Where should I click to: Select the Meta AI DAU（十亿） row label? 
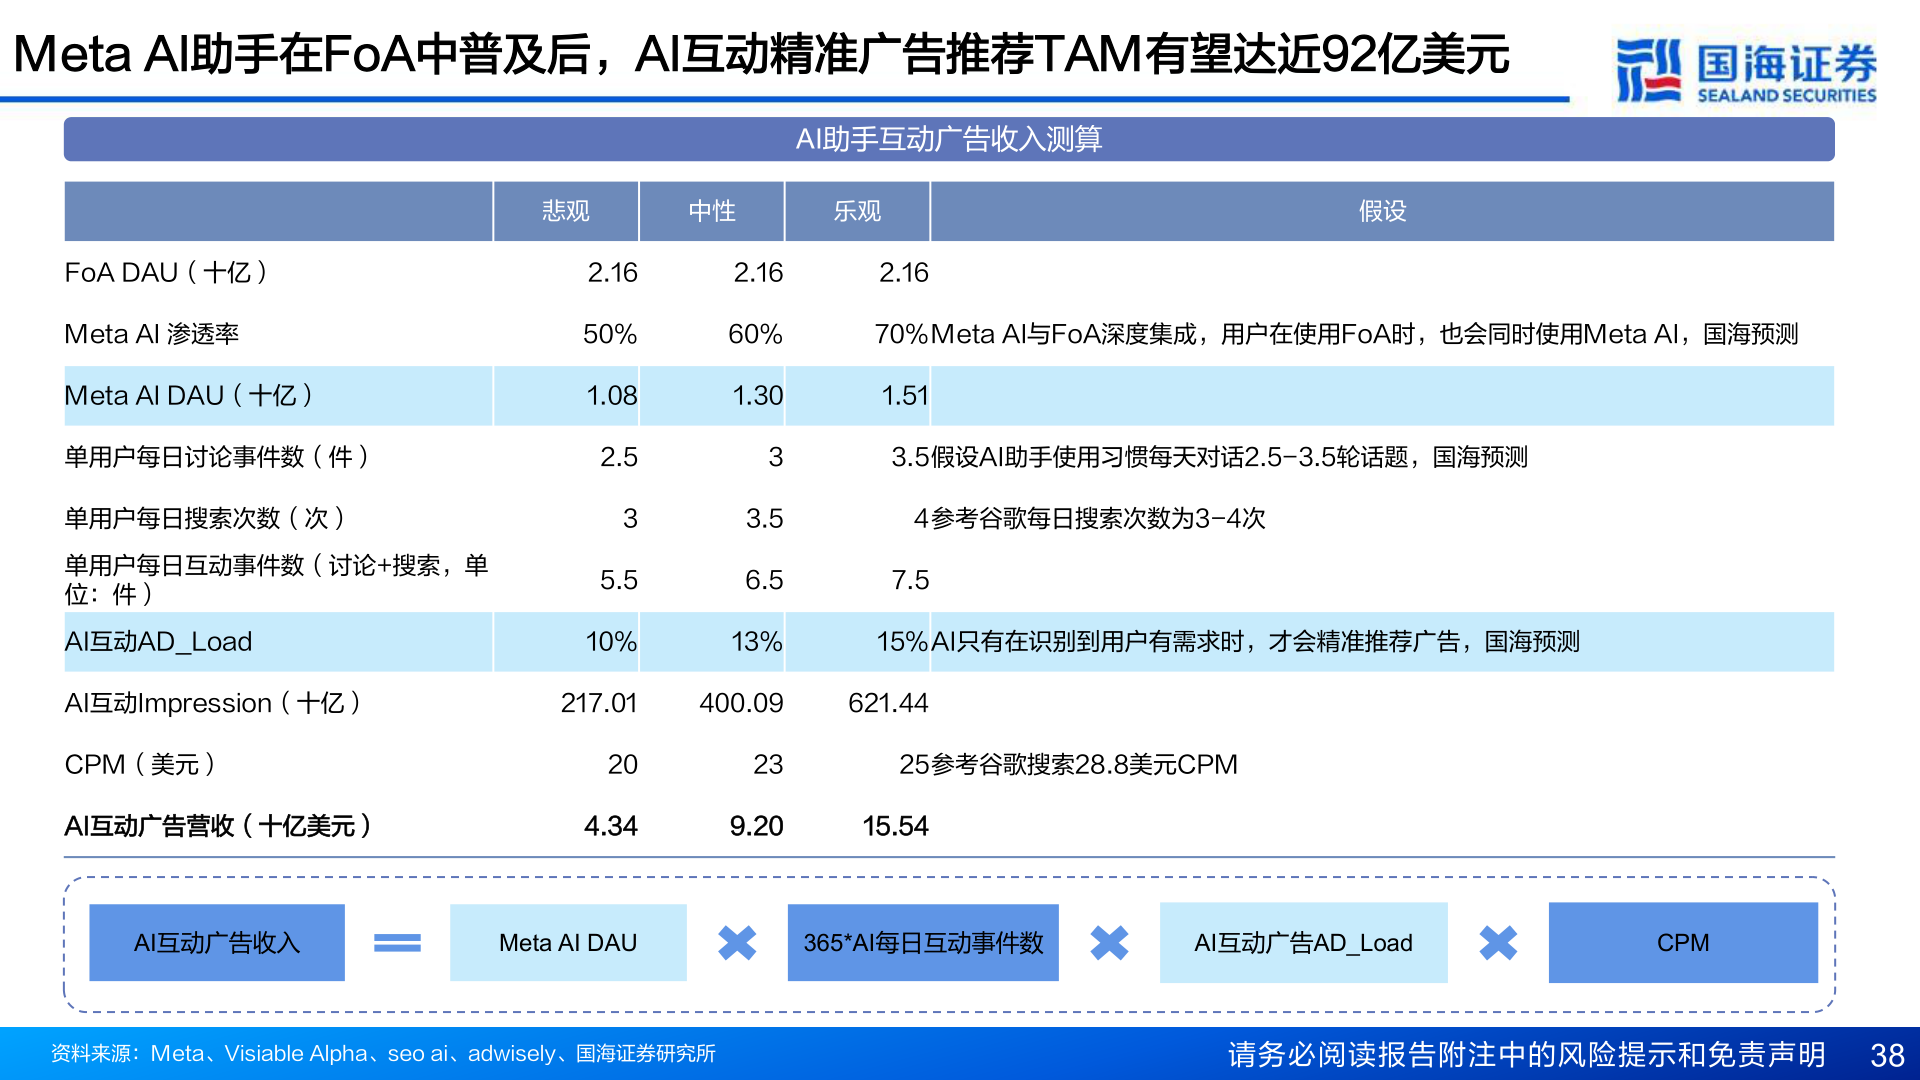pyautogui.click(x=190, y=396)
